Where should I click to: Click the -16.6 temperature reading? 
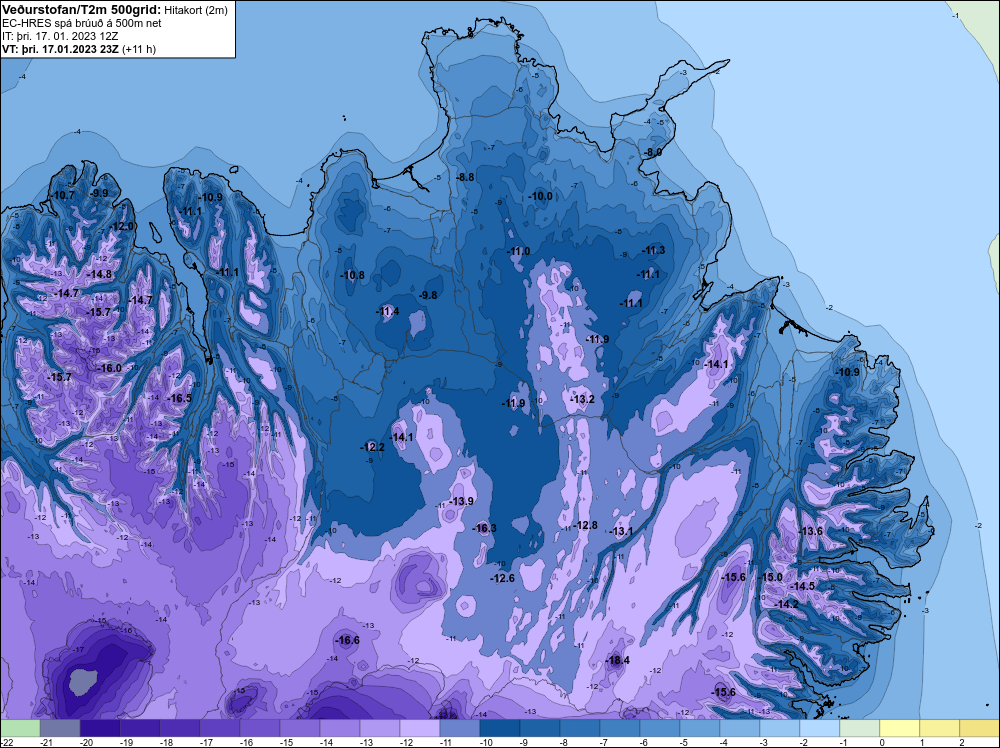click(348, 640)
